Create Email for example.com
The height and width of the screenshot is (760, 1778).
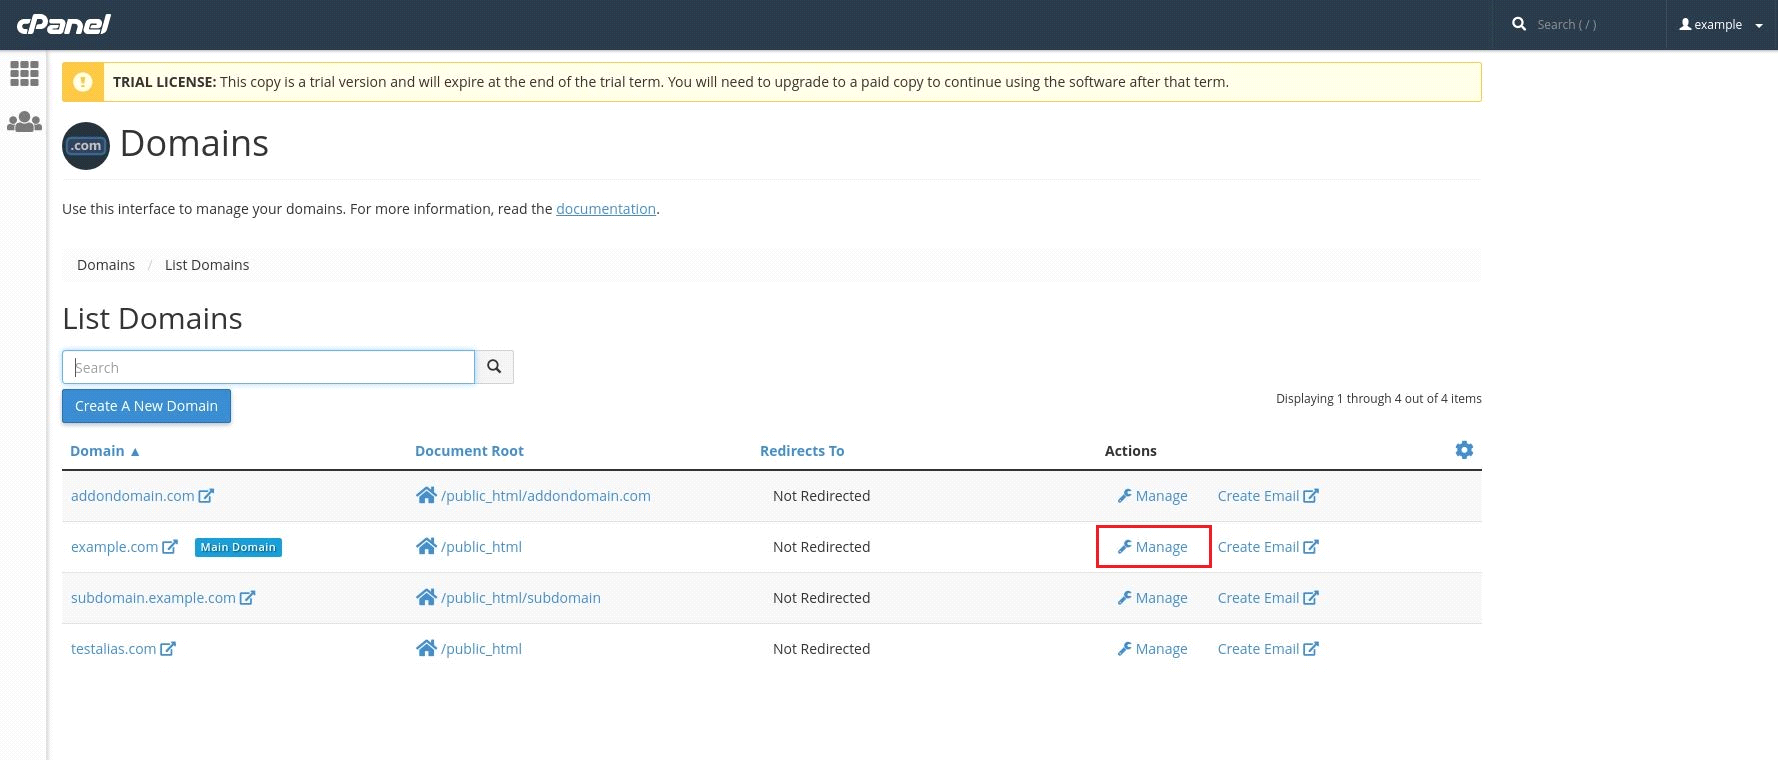pos(1268,547)
